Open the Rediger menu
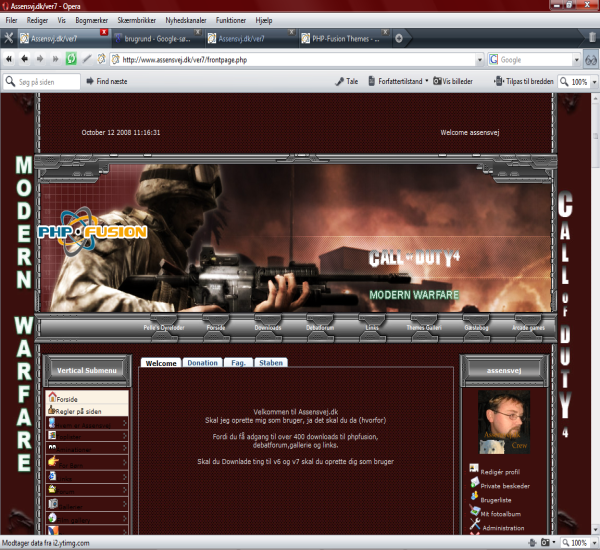Image resolution: width=600 pixels, height=550 pixels. (37, 20)
